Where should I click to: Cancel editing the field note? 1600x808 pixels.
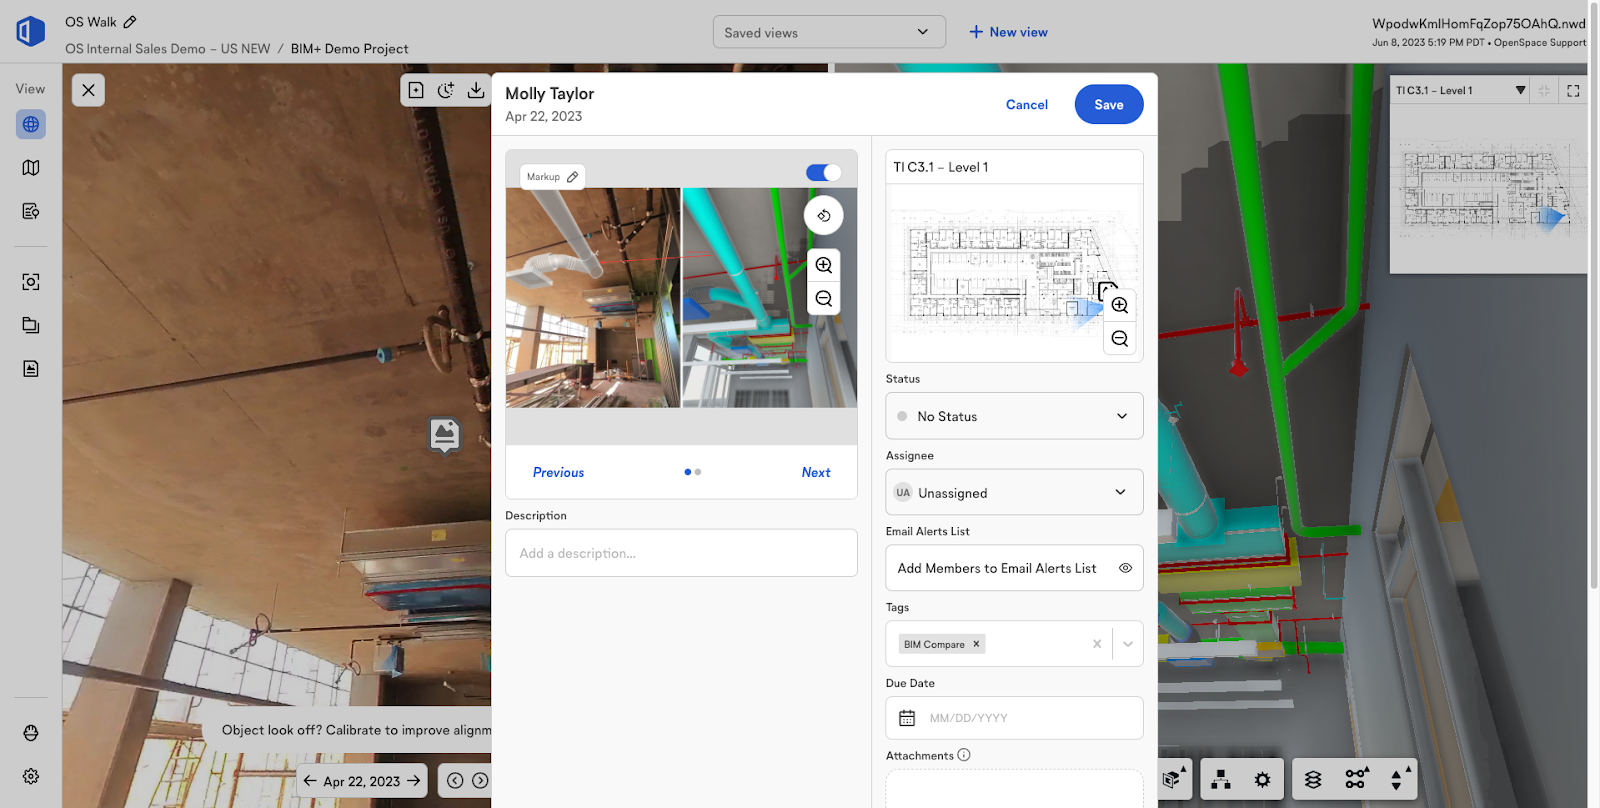[x=1026, y=105]
